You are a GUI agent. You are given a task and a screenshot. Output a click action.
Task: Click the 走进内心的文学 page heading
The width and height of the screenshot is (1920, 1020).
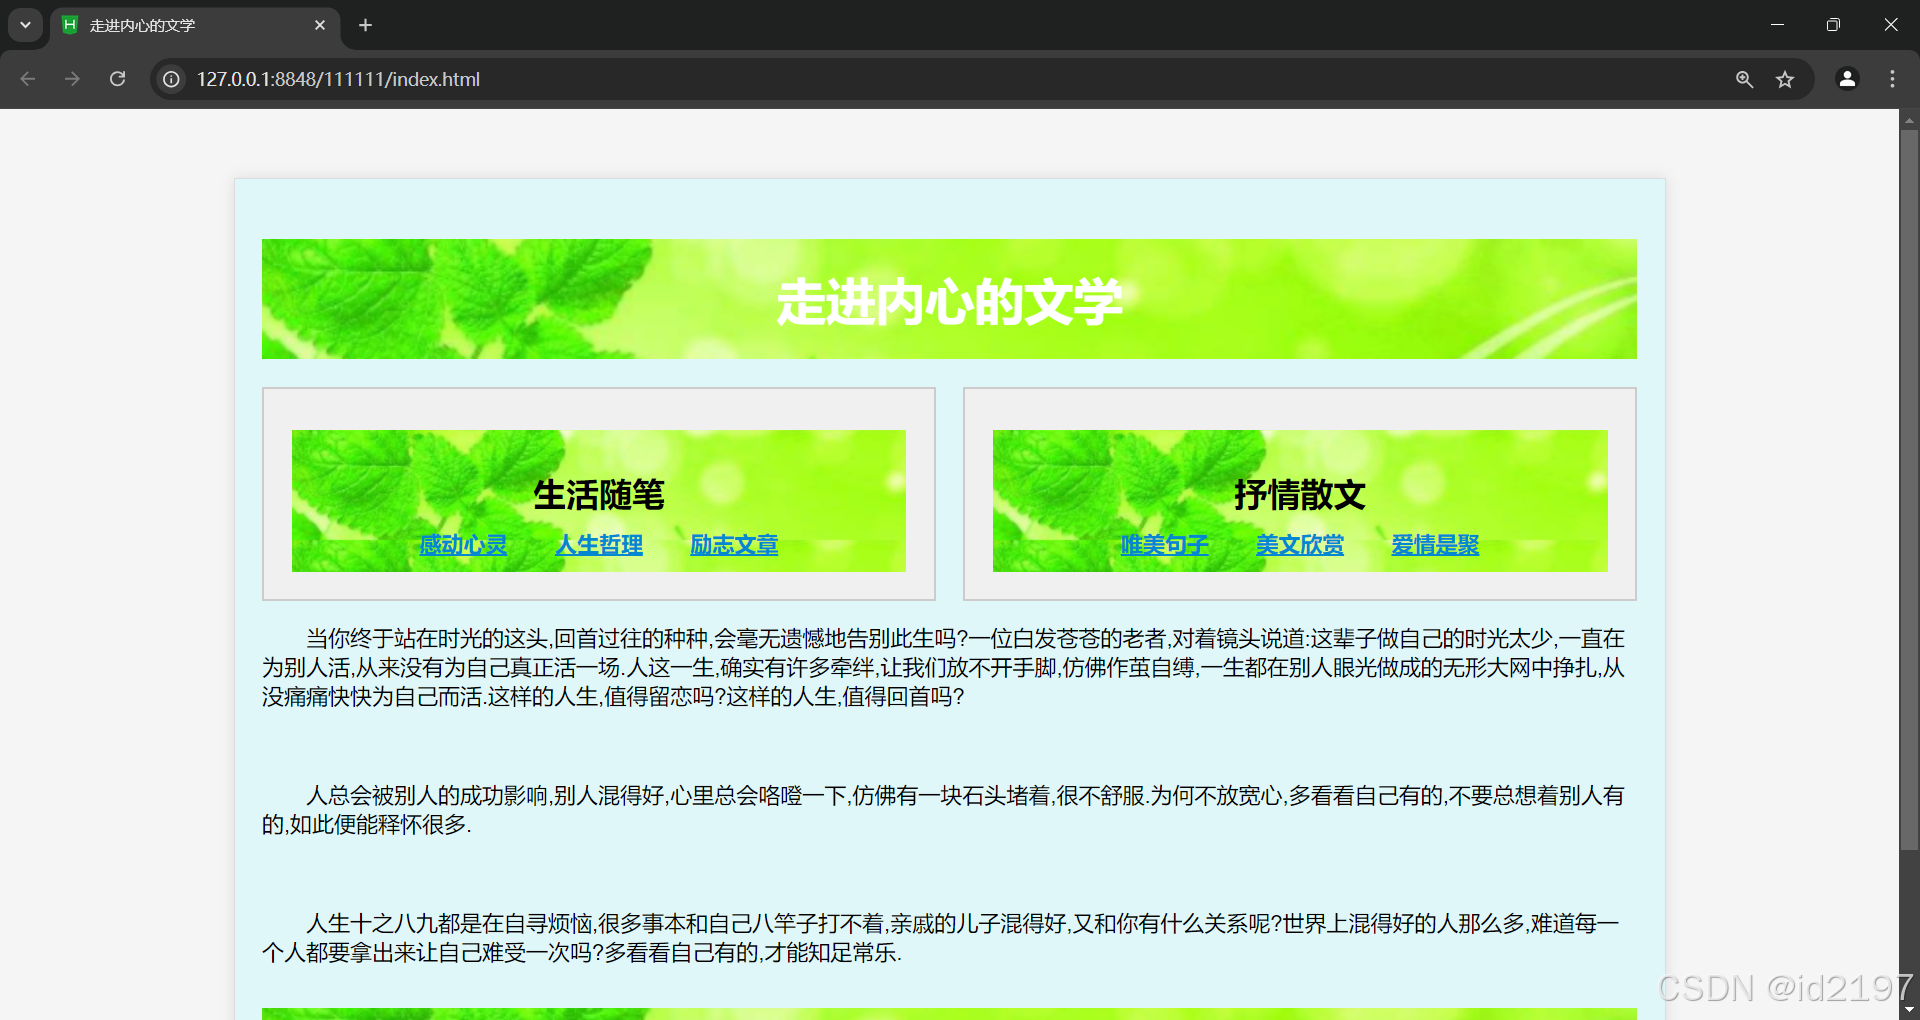949,301
